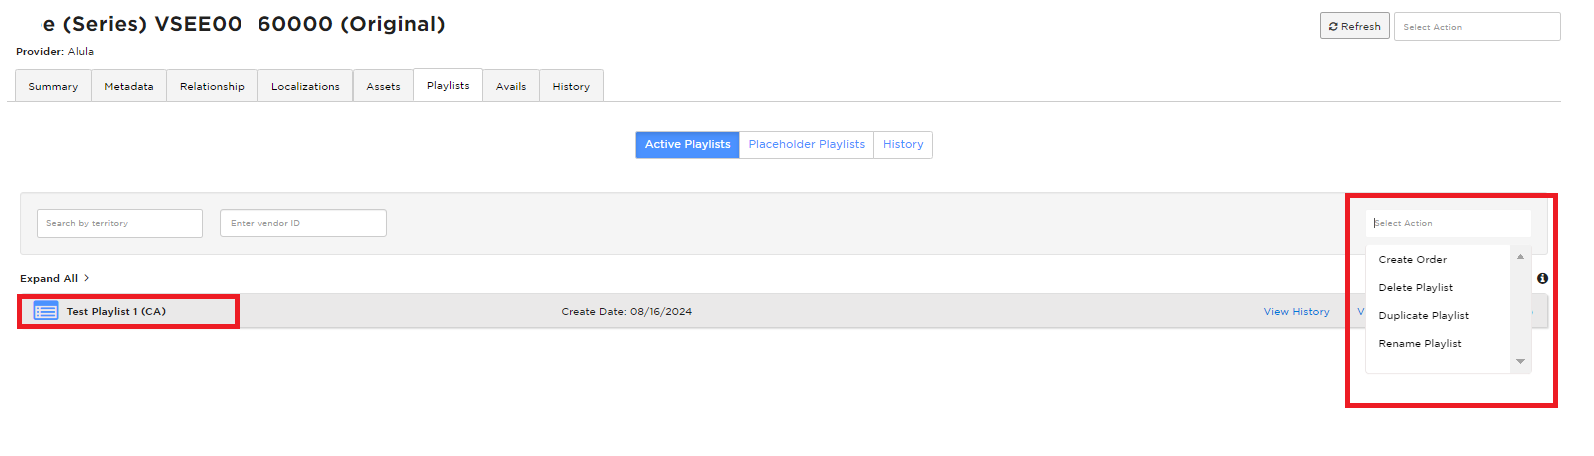Click the Search by territory field
The image size is (1594, 456).
pyautogui.click(x=120, y=223)
